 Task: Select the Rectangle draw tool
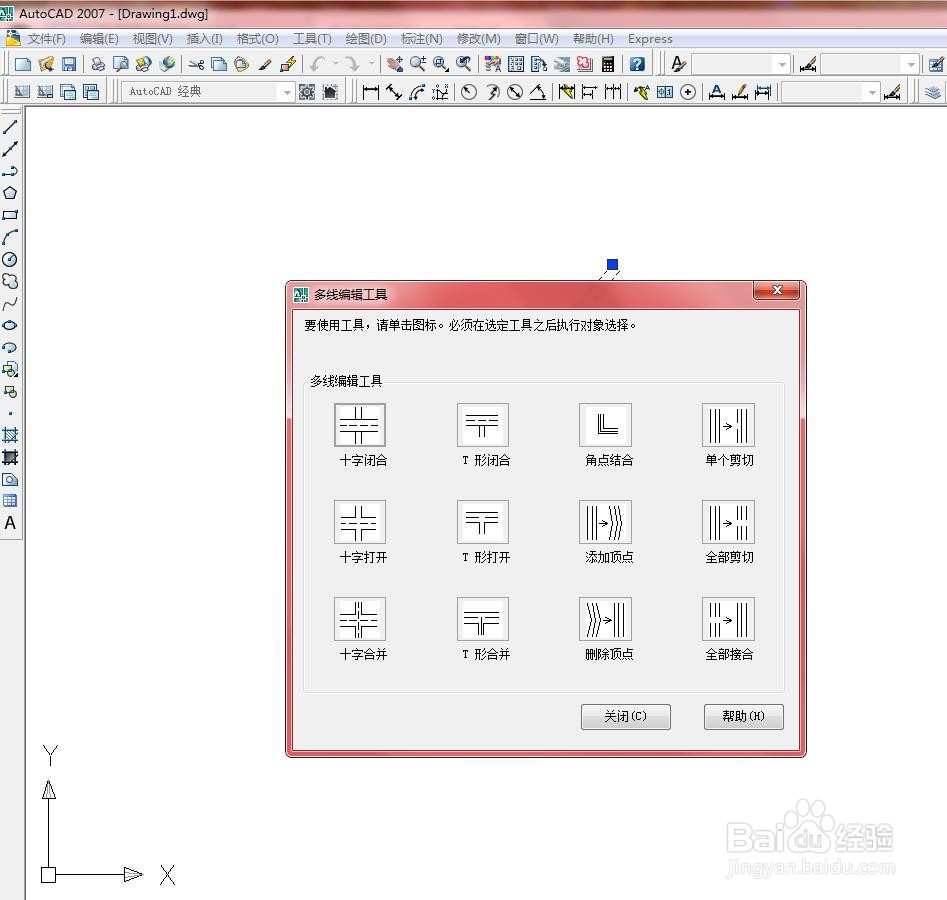pos(10,215)
